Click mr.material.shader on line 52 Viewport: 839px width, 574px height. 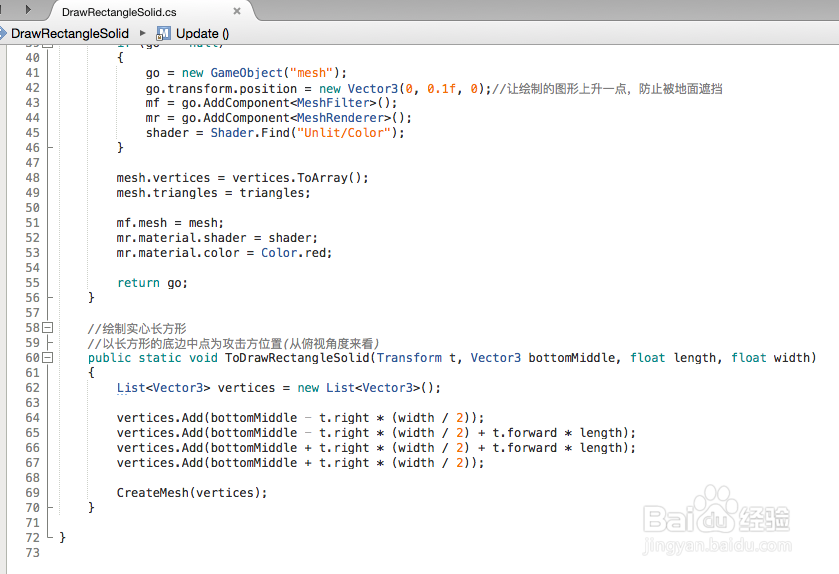(181, 238)
